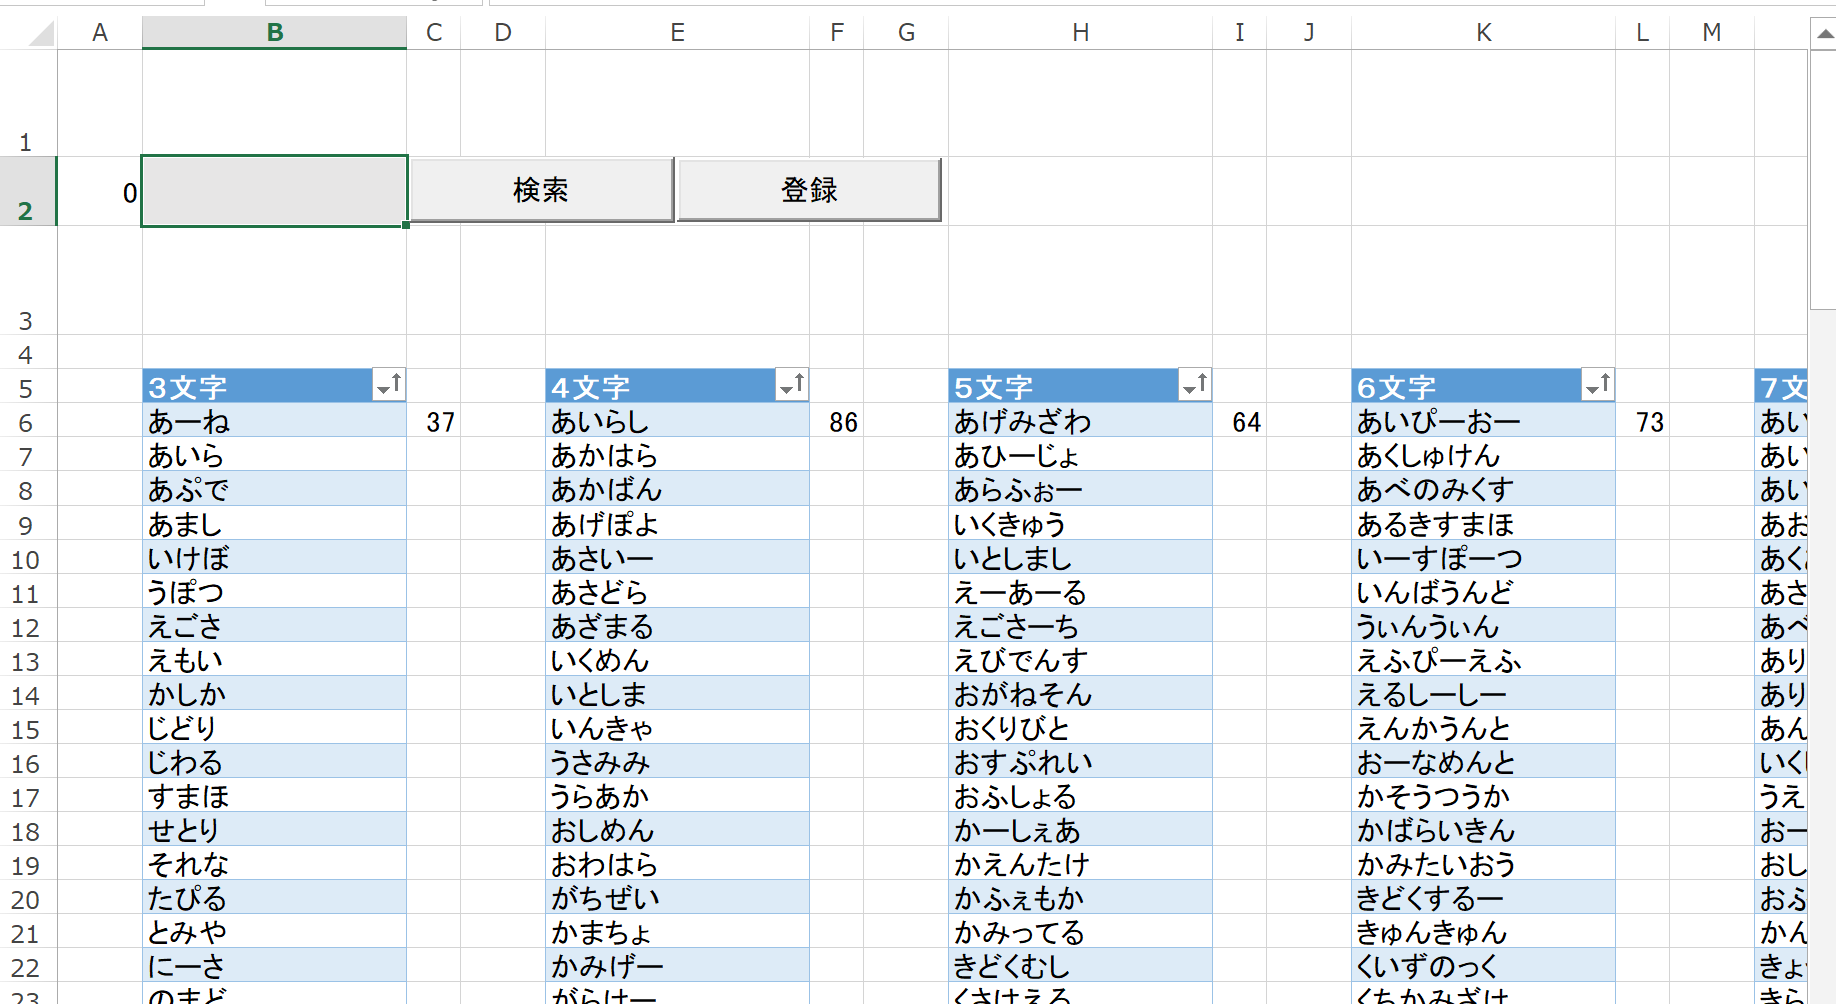This screenshot has width=1836, height=1004.
Task: Select the empty search input cell B2
Action: (274, 190)
